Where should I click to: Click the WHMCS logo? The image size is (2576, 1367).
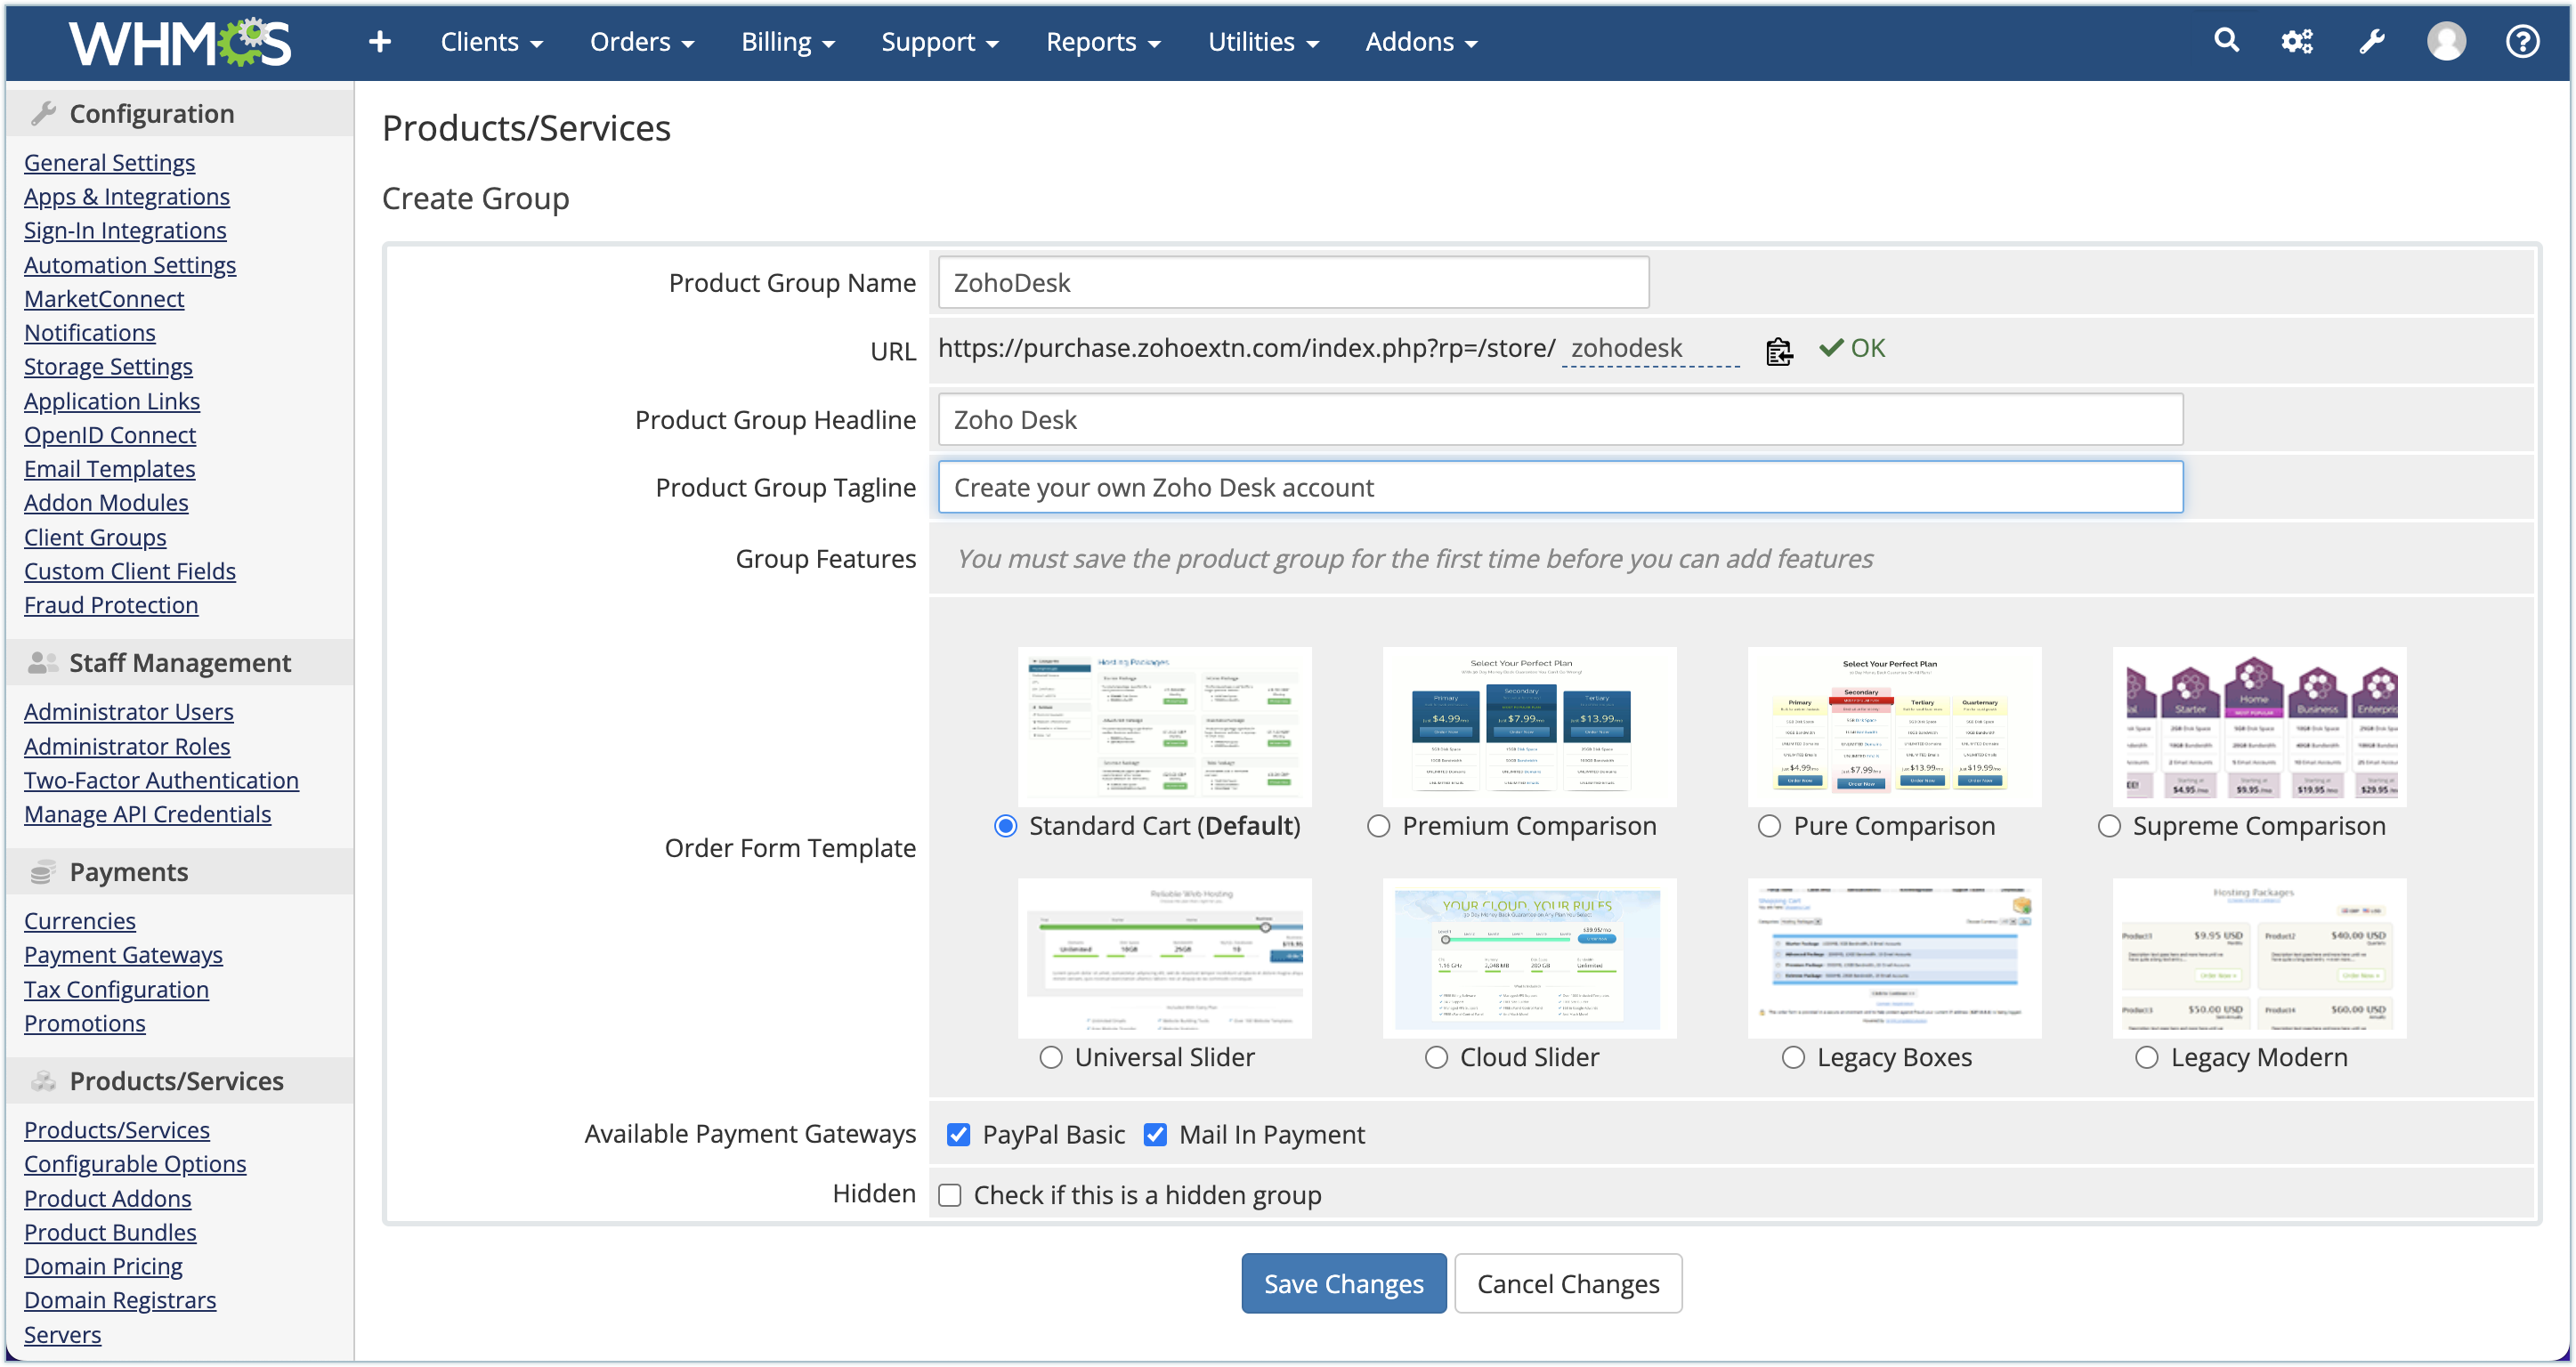[180, 42]
